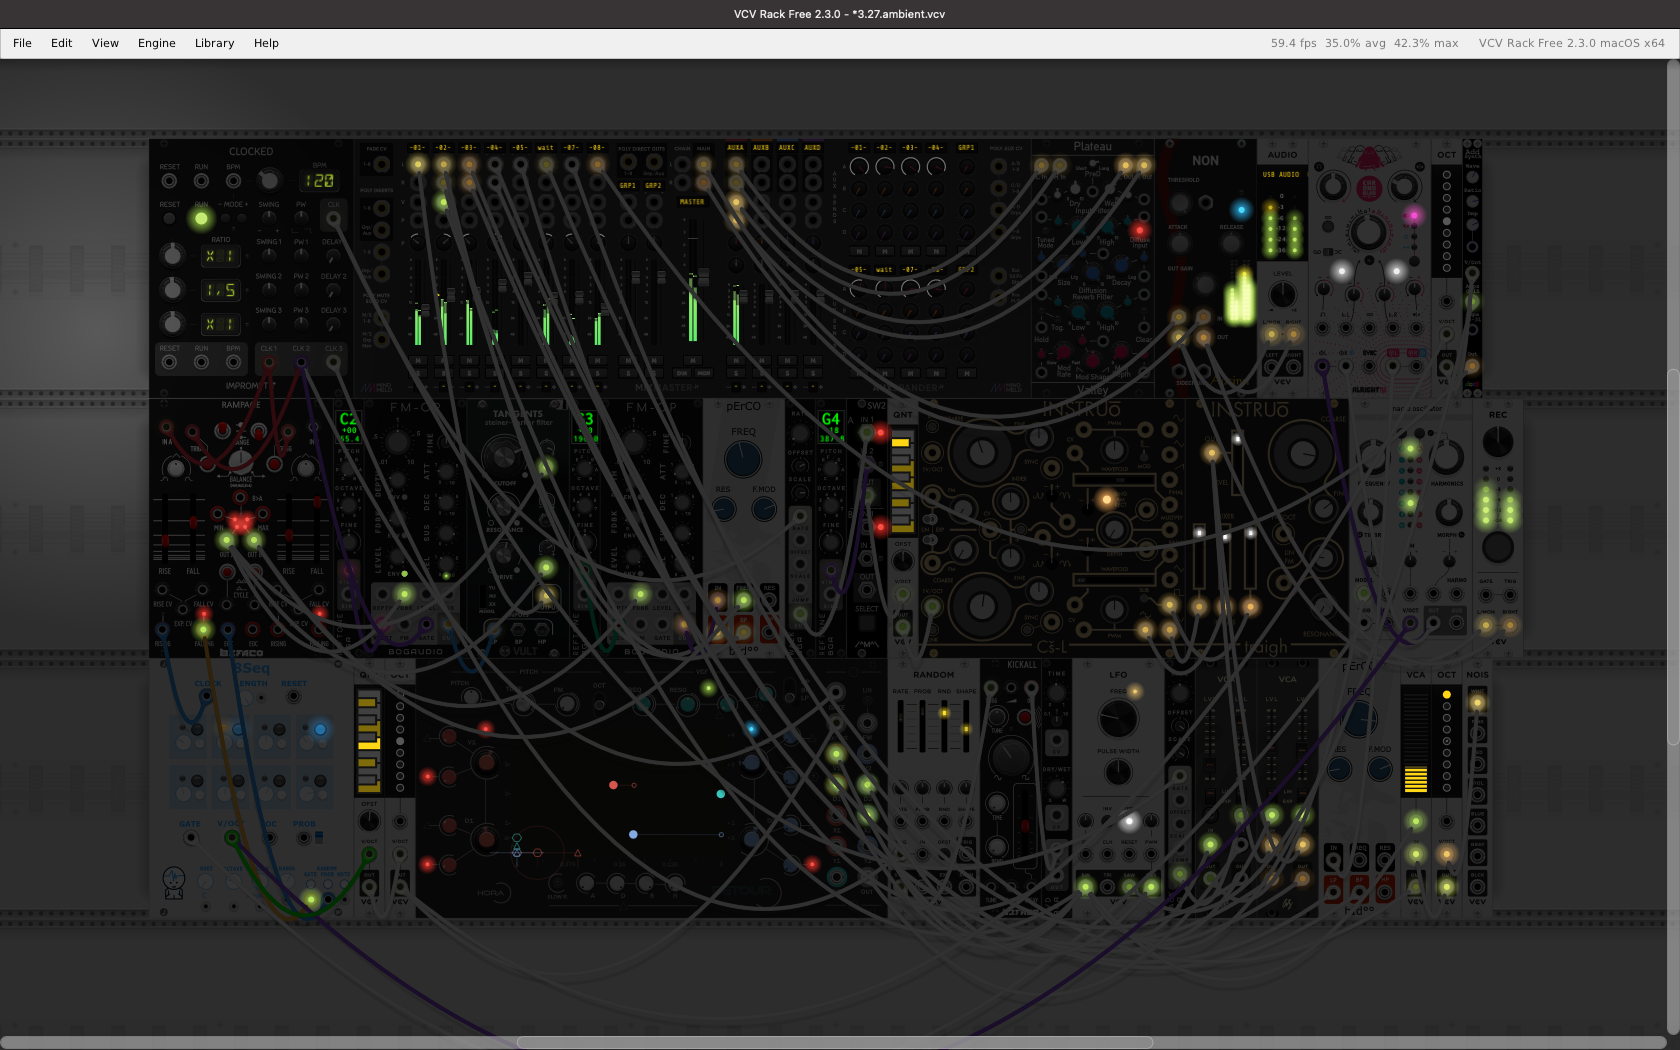This screenshot has width=1680, height=1050.
Task: Open the File menu
Action: pos(22,43)
